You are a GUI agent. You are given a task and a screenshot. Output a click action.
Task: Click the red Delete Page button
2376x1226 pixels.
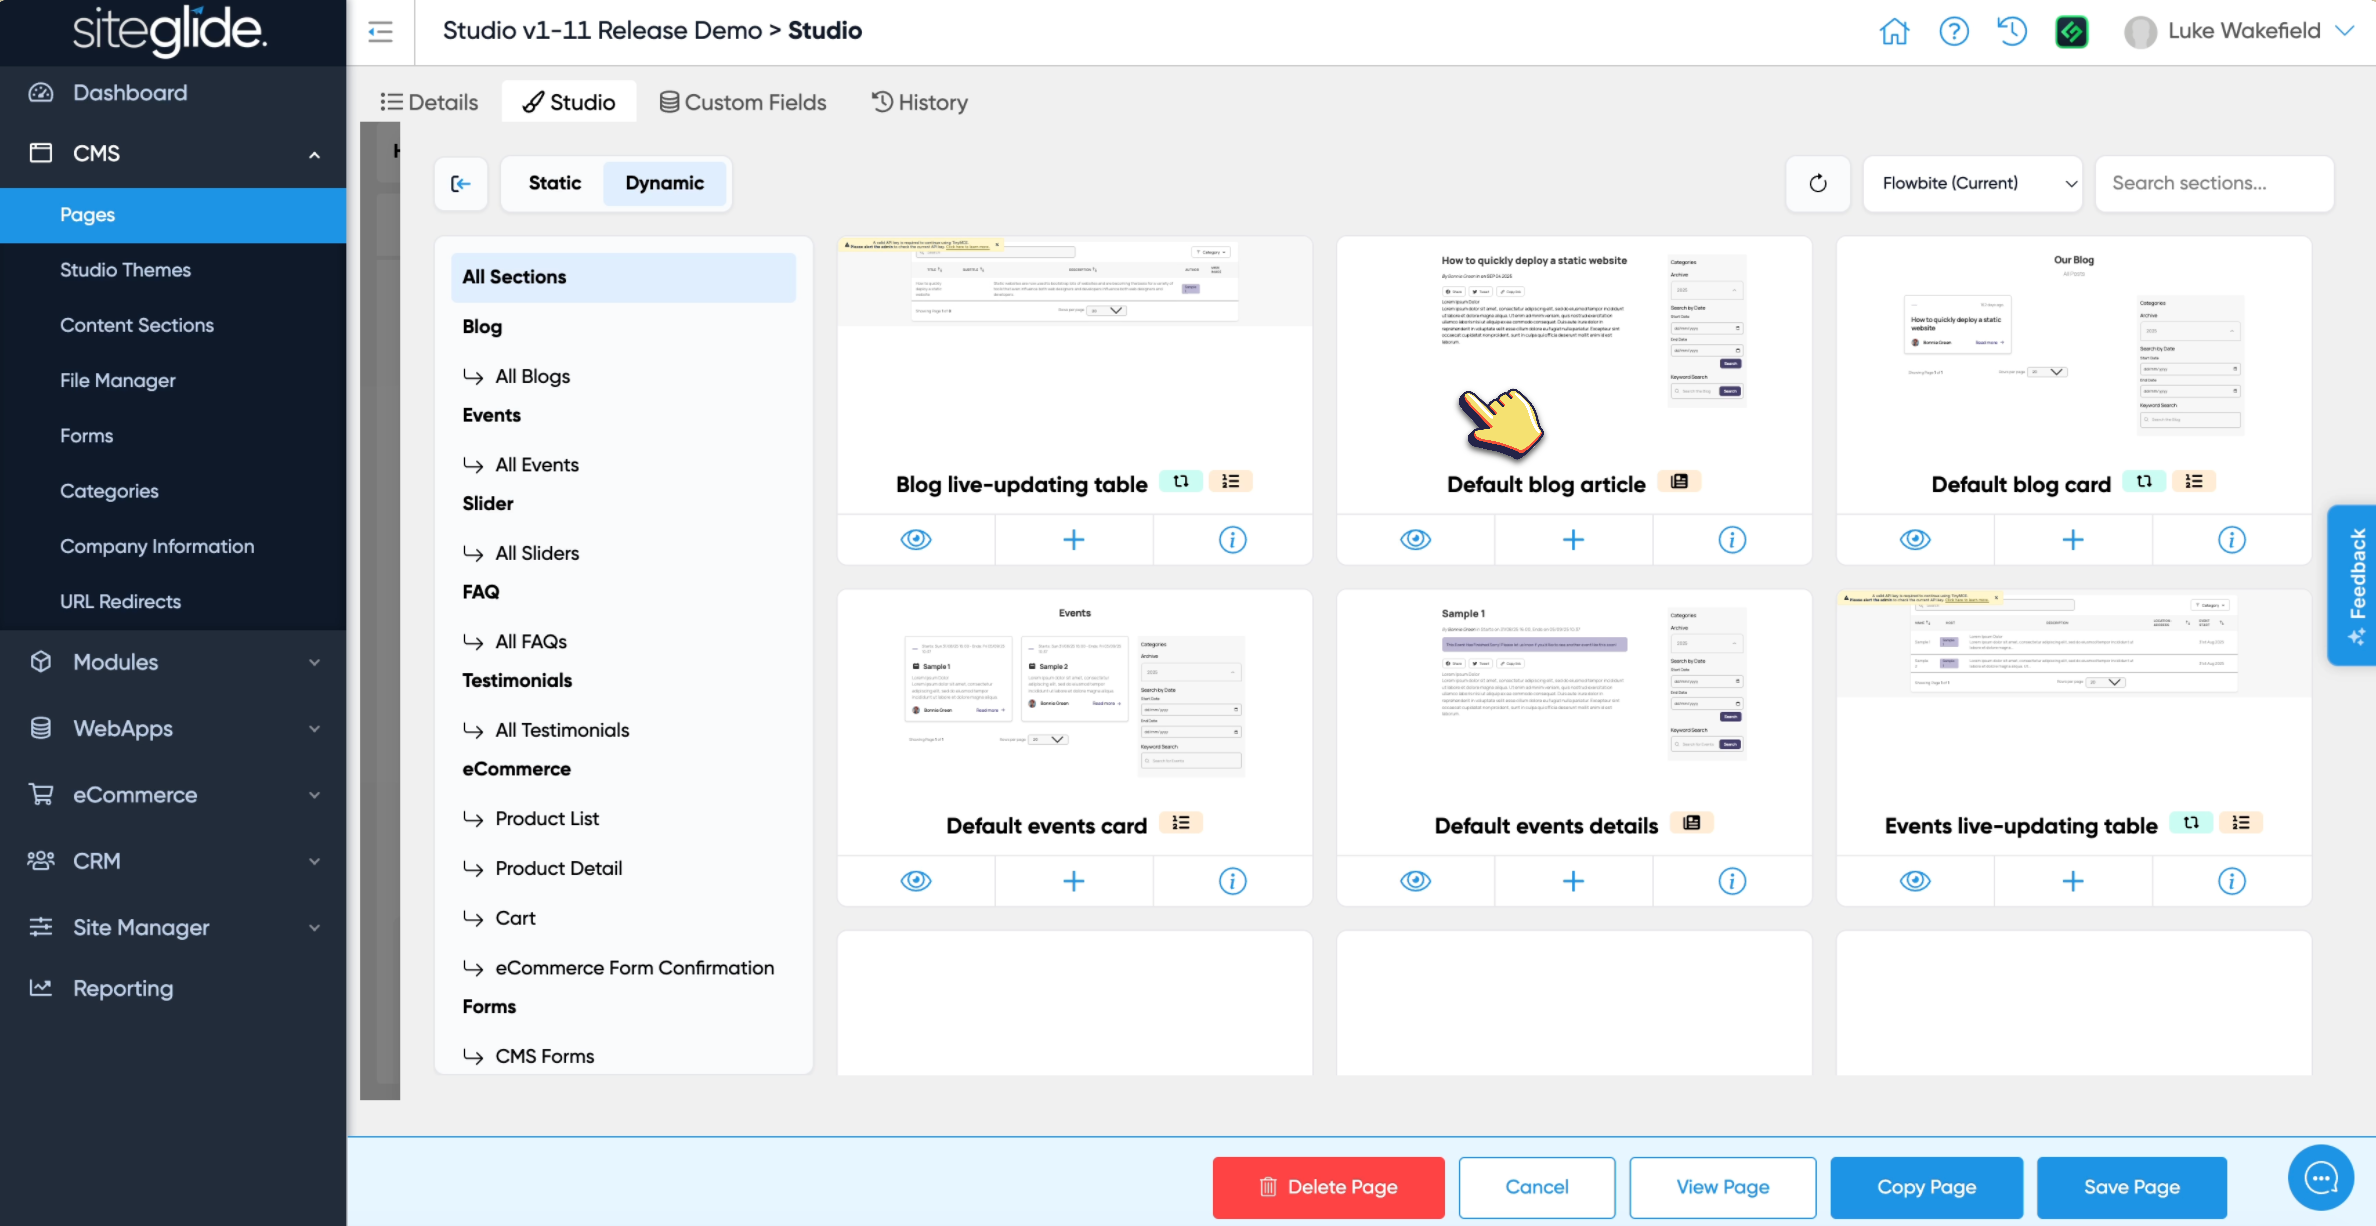pos(1328,1187)
